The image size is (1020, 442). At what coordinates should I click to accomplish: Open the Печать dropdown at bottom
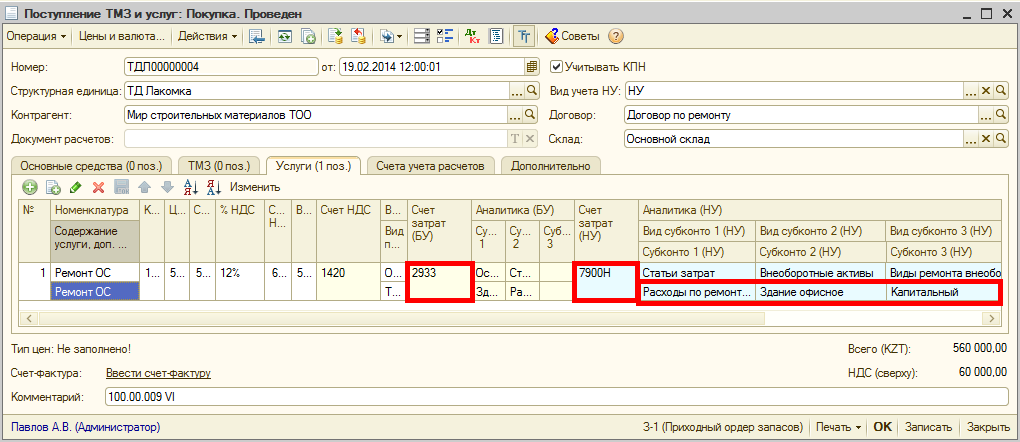pyautogui.click(x=838, y=427)
